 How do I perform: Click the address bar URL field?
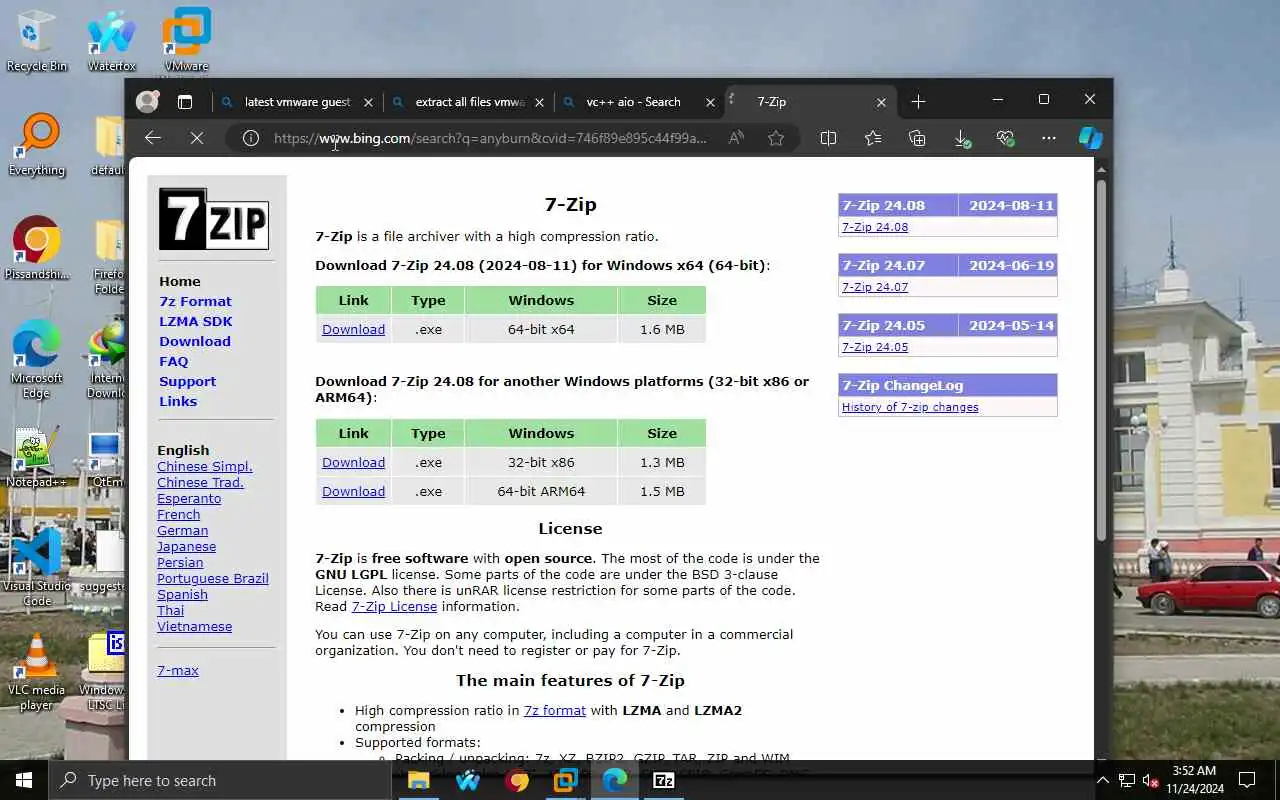point(490,138)
